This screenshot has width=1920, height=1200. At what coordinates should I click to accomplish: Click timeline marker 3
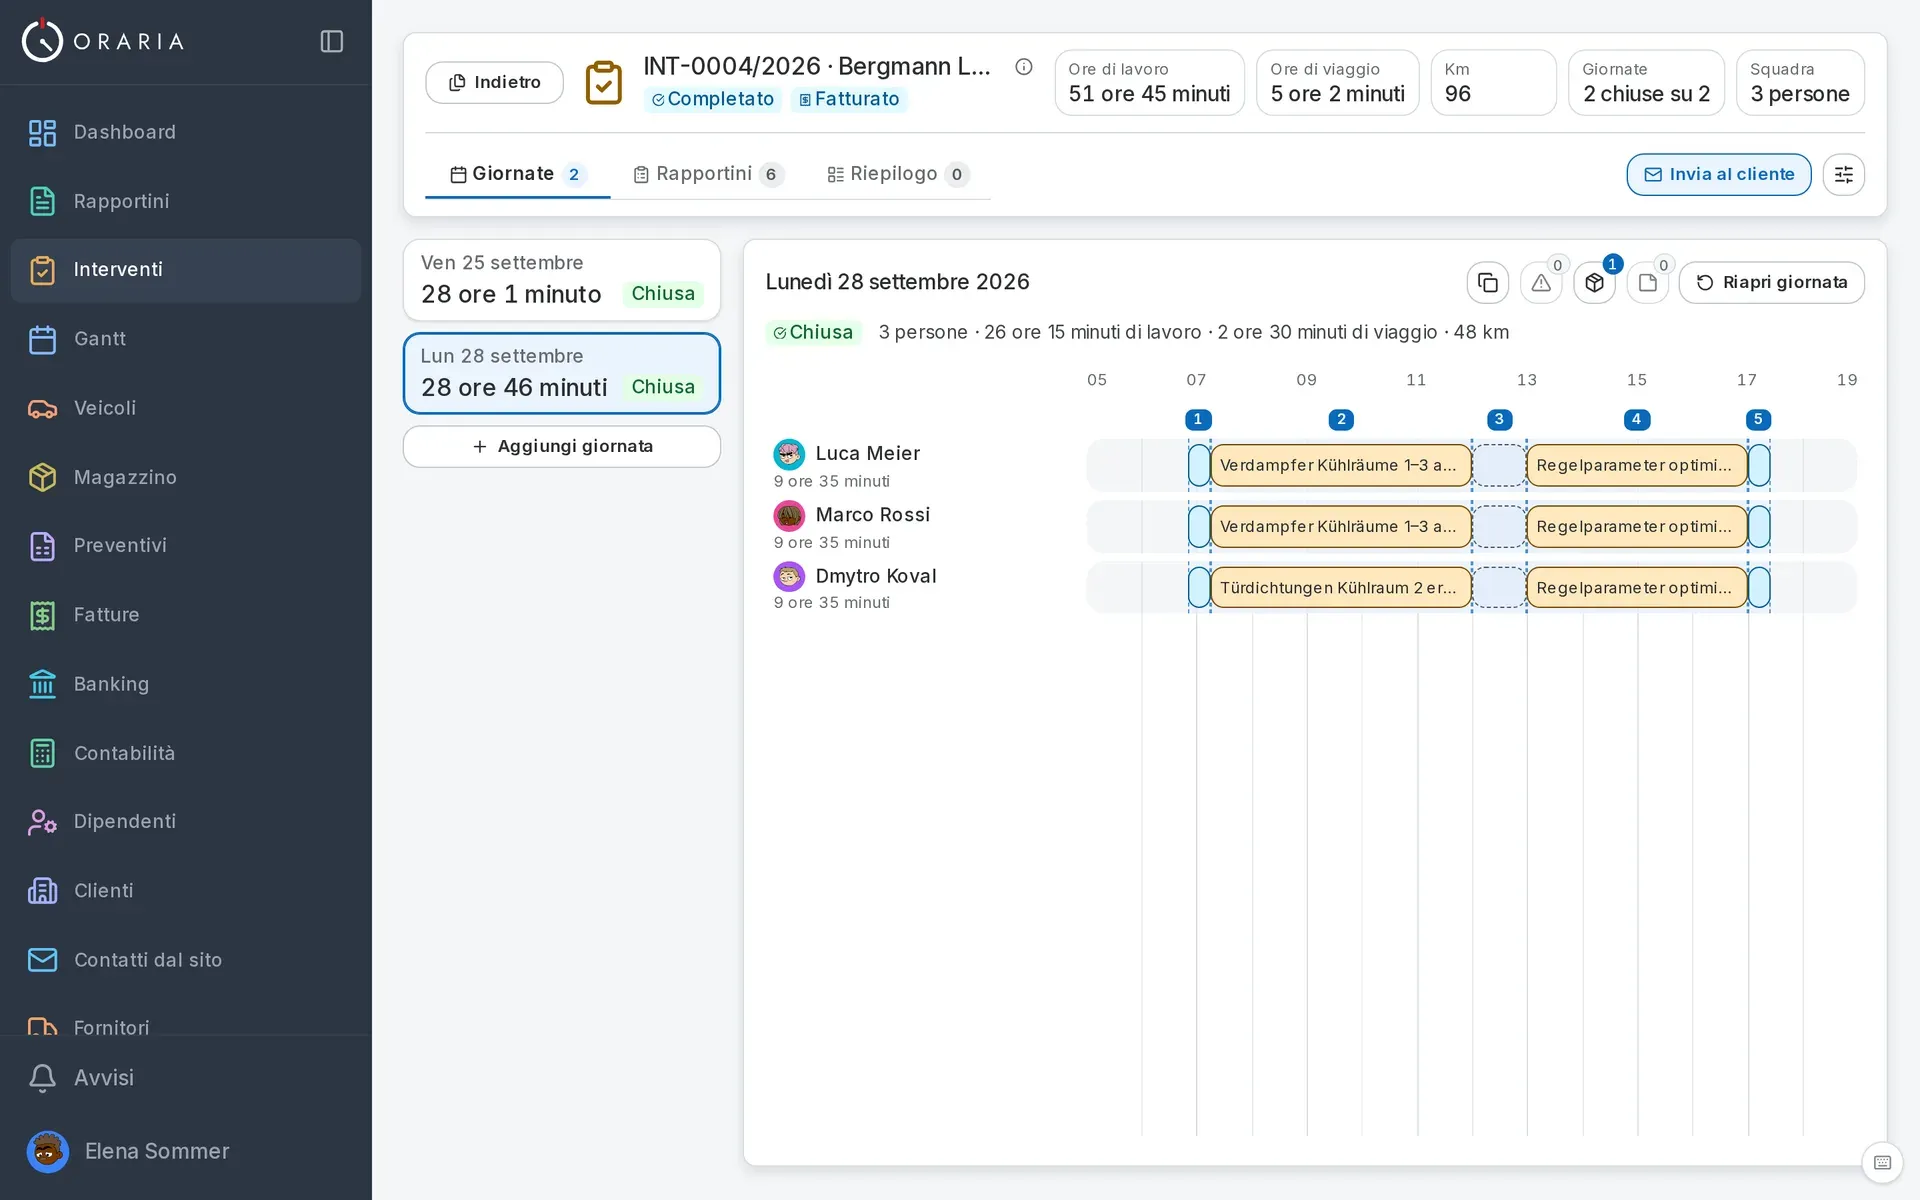[1498, 419]
